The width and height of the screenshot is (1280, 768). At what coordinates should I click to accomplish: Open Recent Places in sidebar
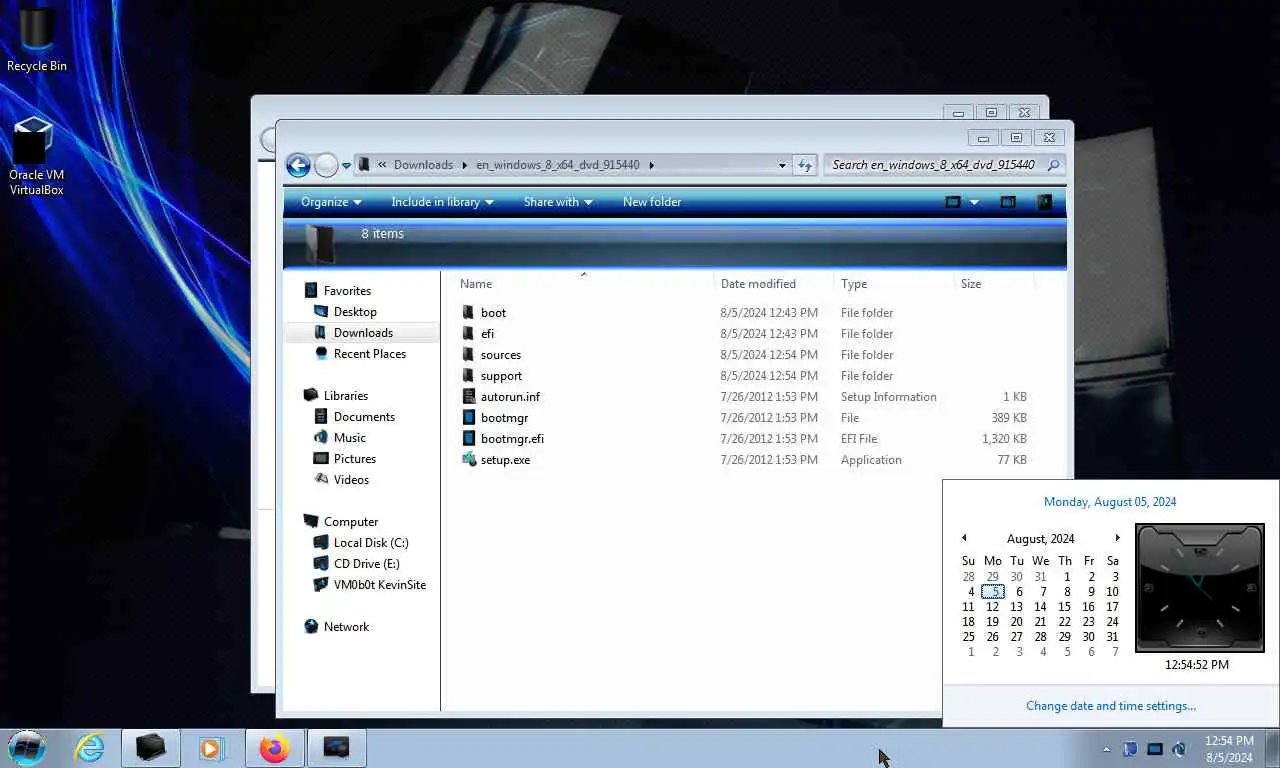click(370, 354)
